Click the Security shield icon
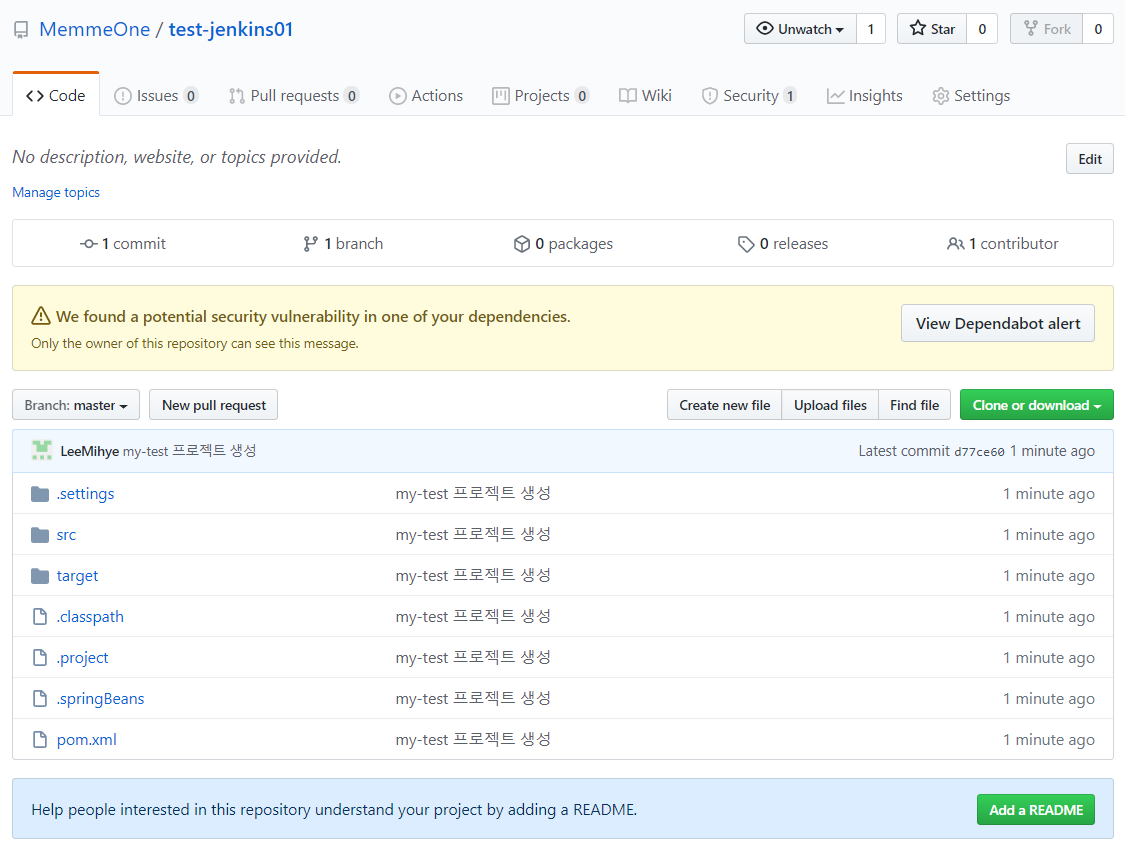Viewport: 1125px width, 848px height. click(x=710, y=96)
